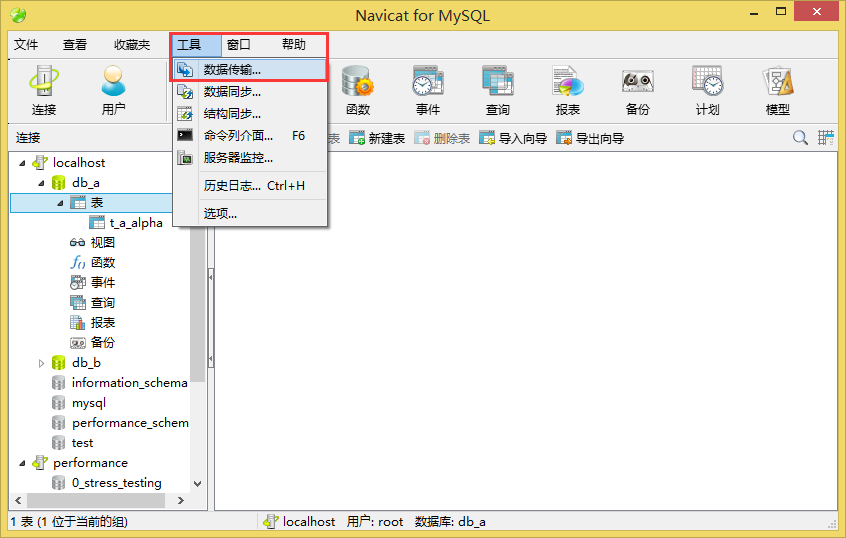This screenshot has width=846, height=538.
Task: Click the 导出向导 export wizard button
Action: 590,138
